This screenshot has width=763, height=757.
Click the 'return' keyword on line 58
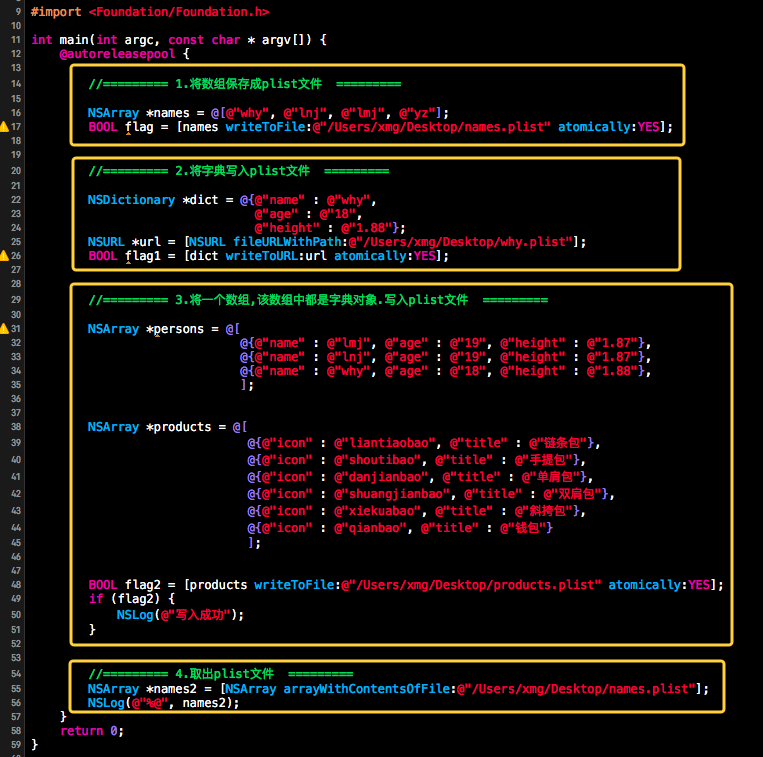click(81, 731)
